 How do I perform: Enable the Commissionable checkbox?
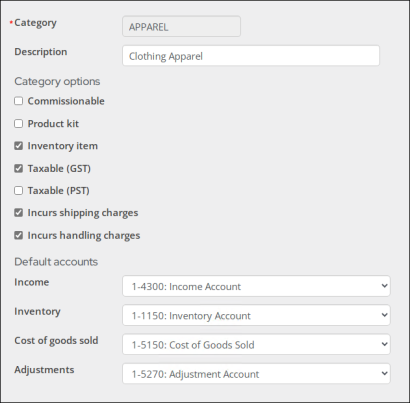(19, 101)
